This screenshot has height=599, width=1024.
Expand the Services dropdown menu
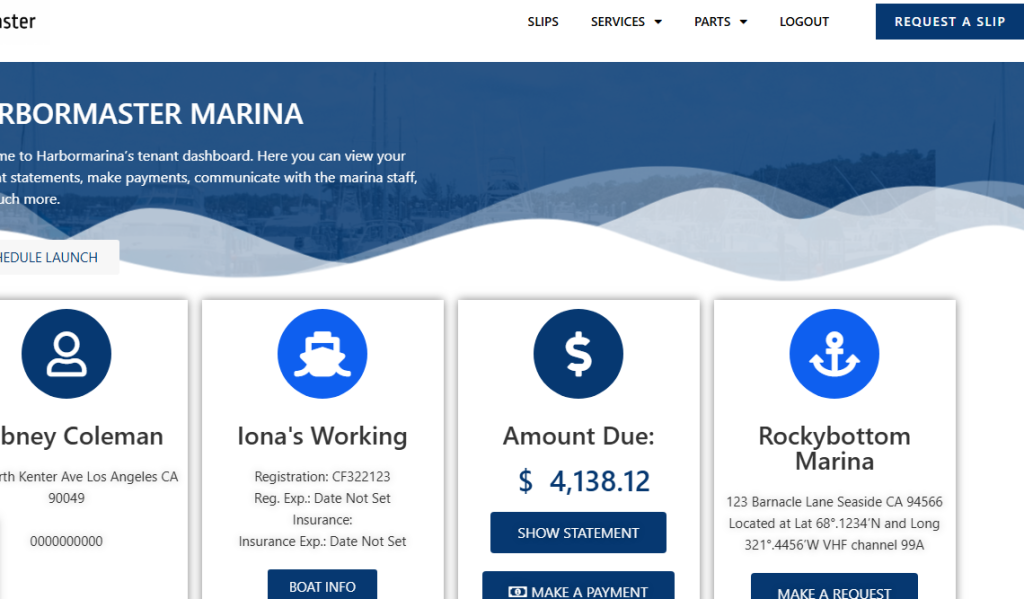[x=626, y=22]
